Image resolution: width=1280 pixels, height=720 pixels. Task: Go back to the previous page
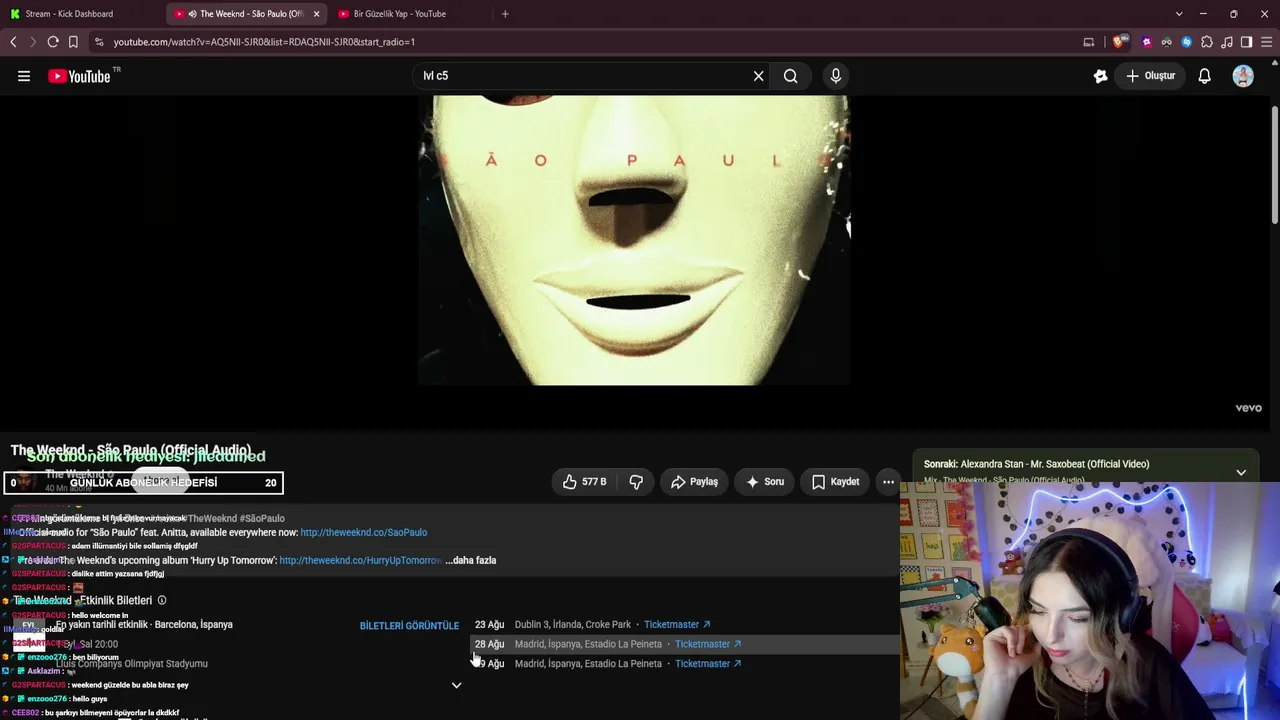[x=13, y=42]
